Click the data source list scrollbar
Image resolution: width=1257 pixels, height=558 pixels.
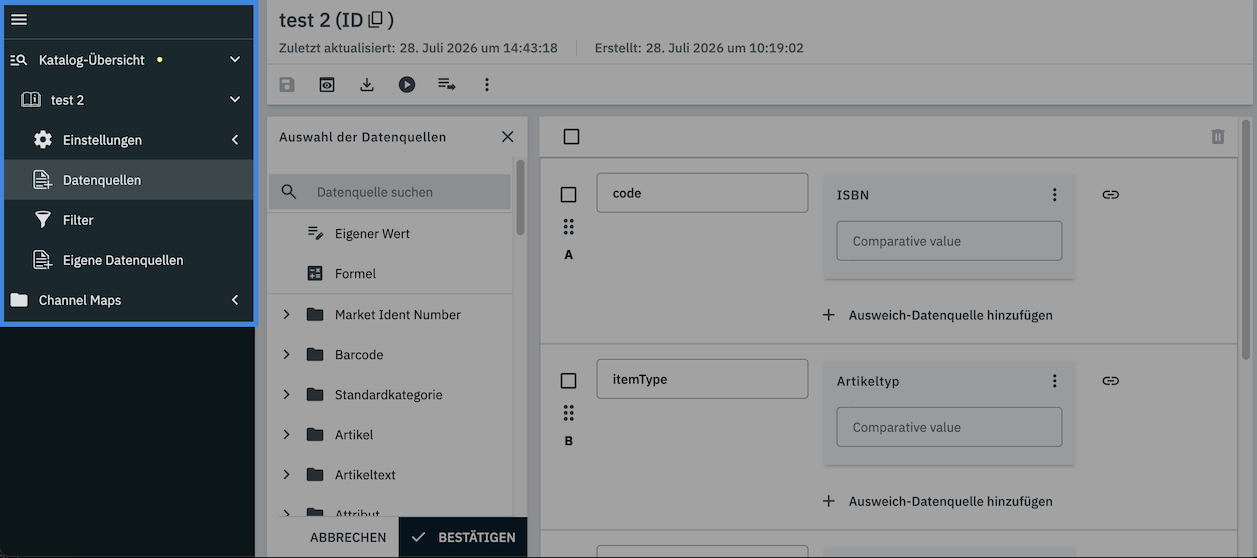520,197
